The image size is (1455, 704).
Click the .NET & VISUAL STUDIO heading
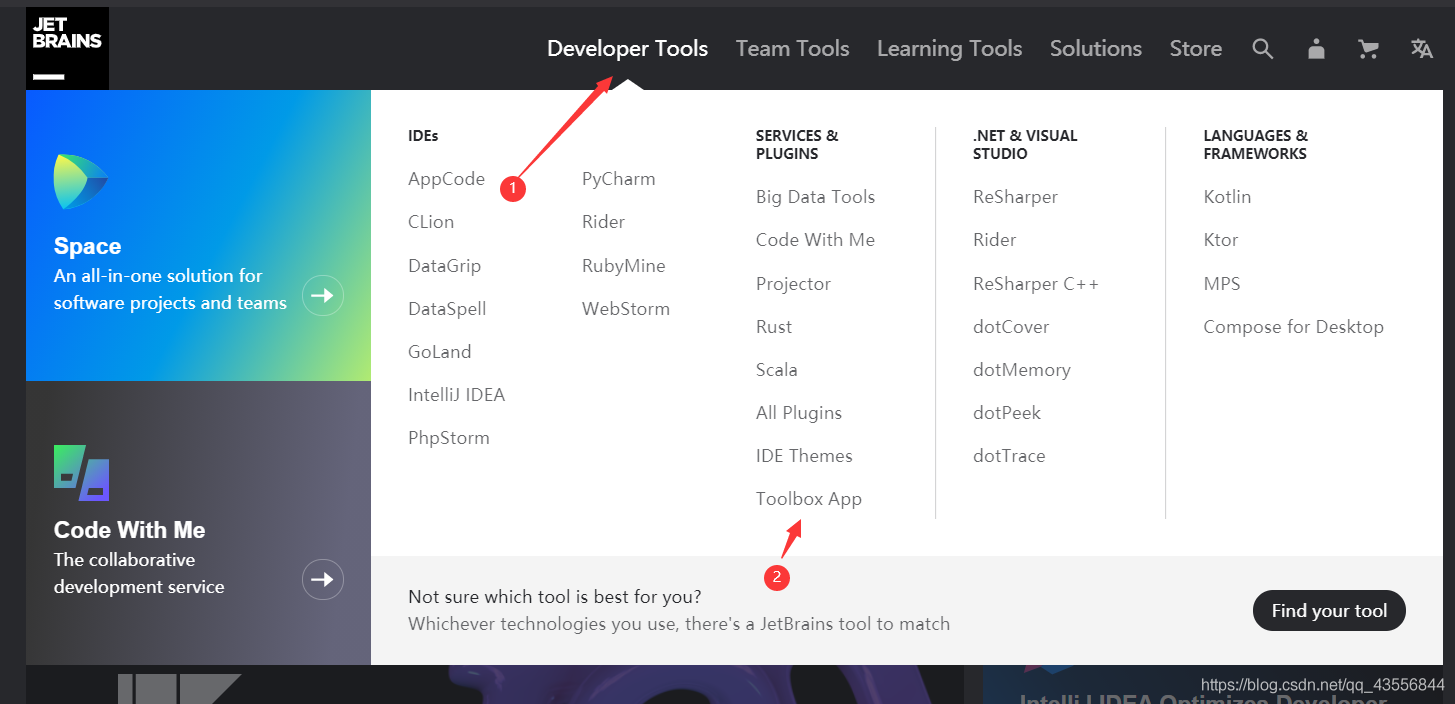pyautogui.click(x=1025, y=145)
